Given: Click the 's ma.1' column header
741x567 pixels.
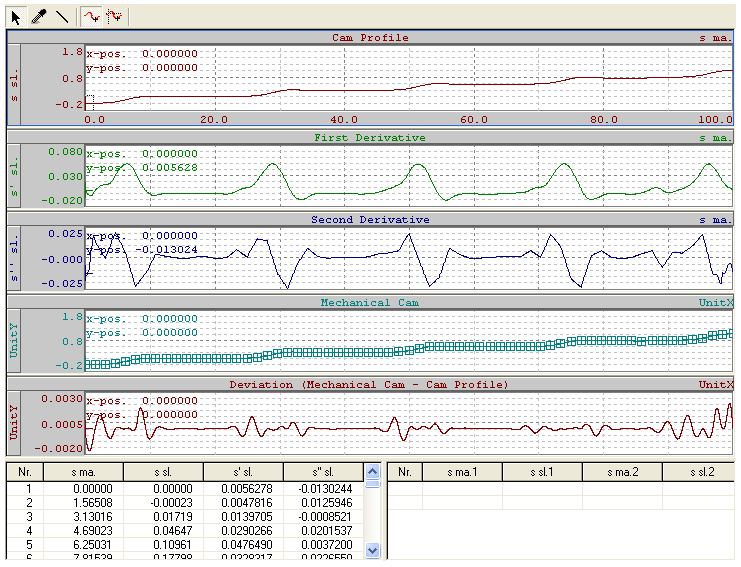Looking at the screenshot, I should coord(462,472).
